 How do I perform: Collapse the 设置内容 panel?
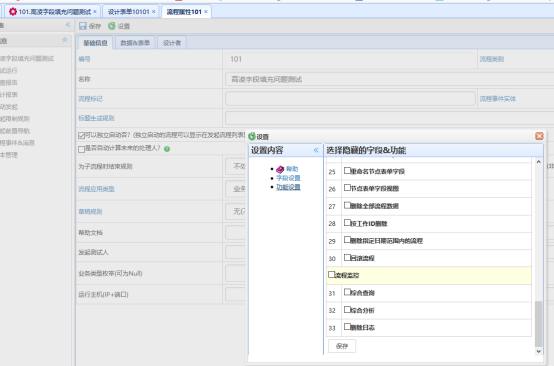coord(316,150)
